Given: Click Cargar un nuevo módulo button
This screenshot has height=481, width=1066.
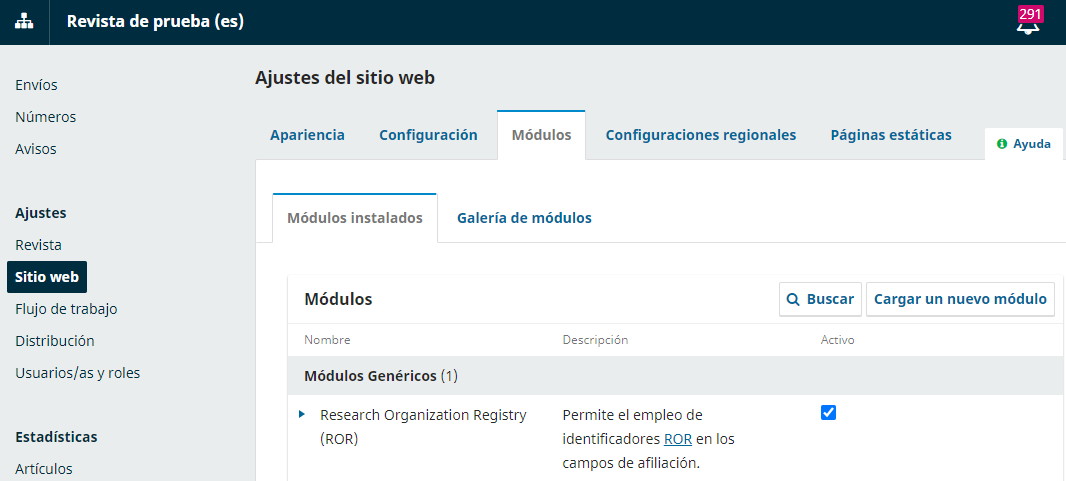Looking at the screenshot, I should click(x=959, y=299).
